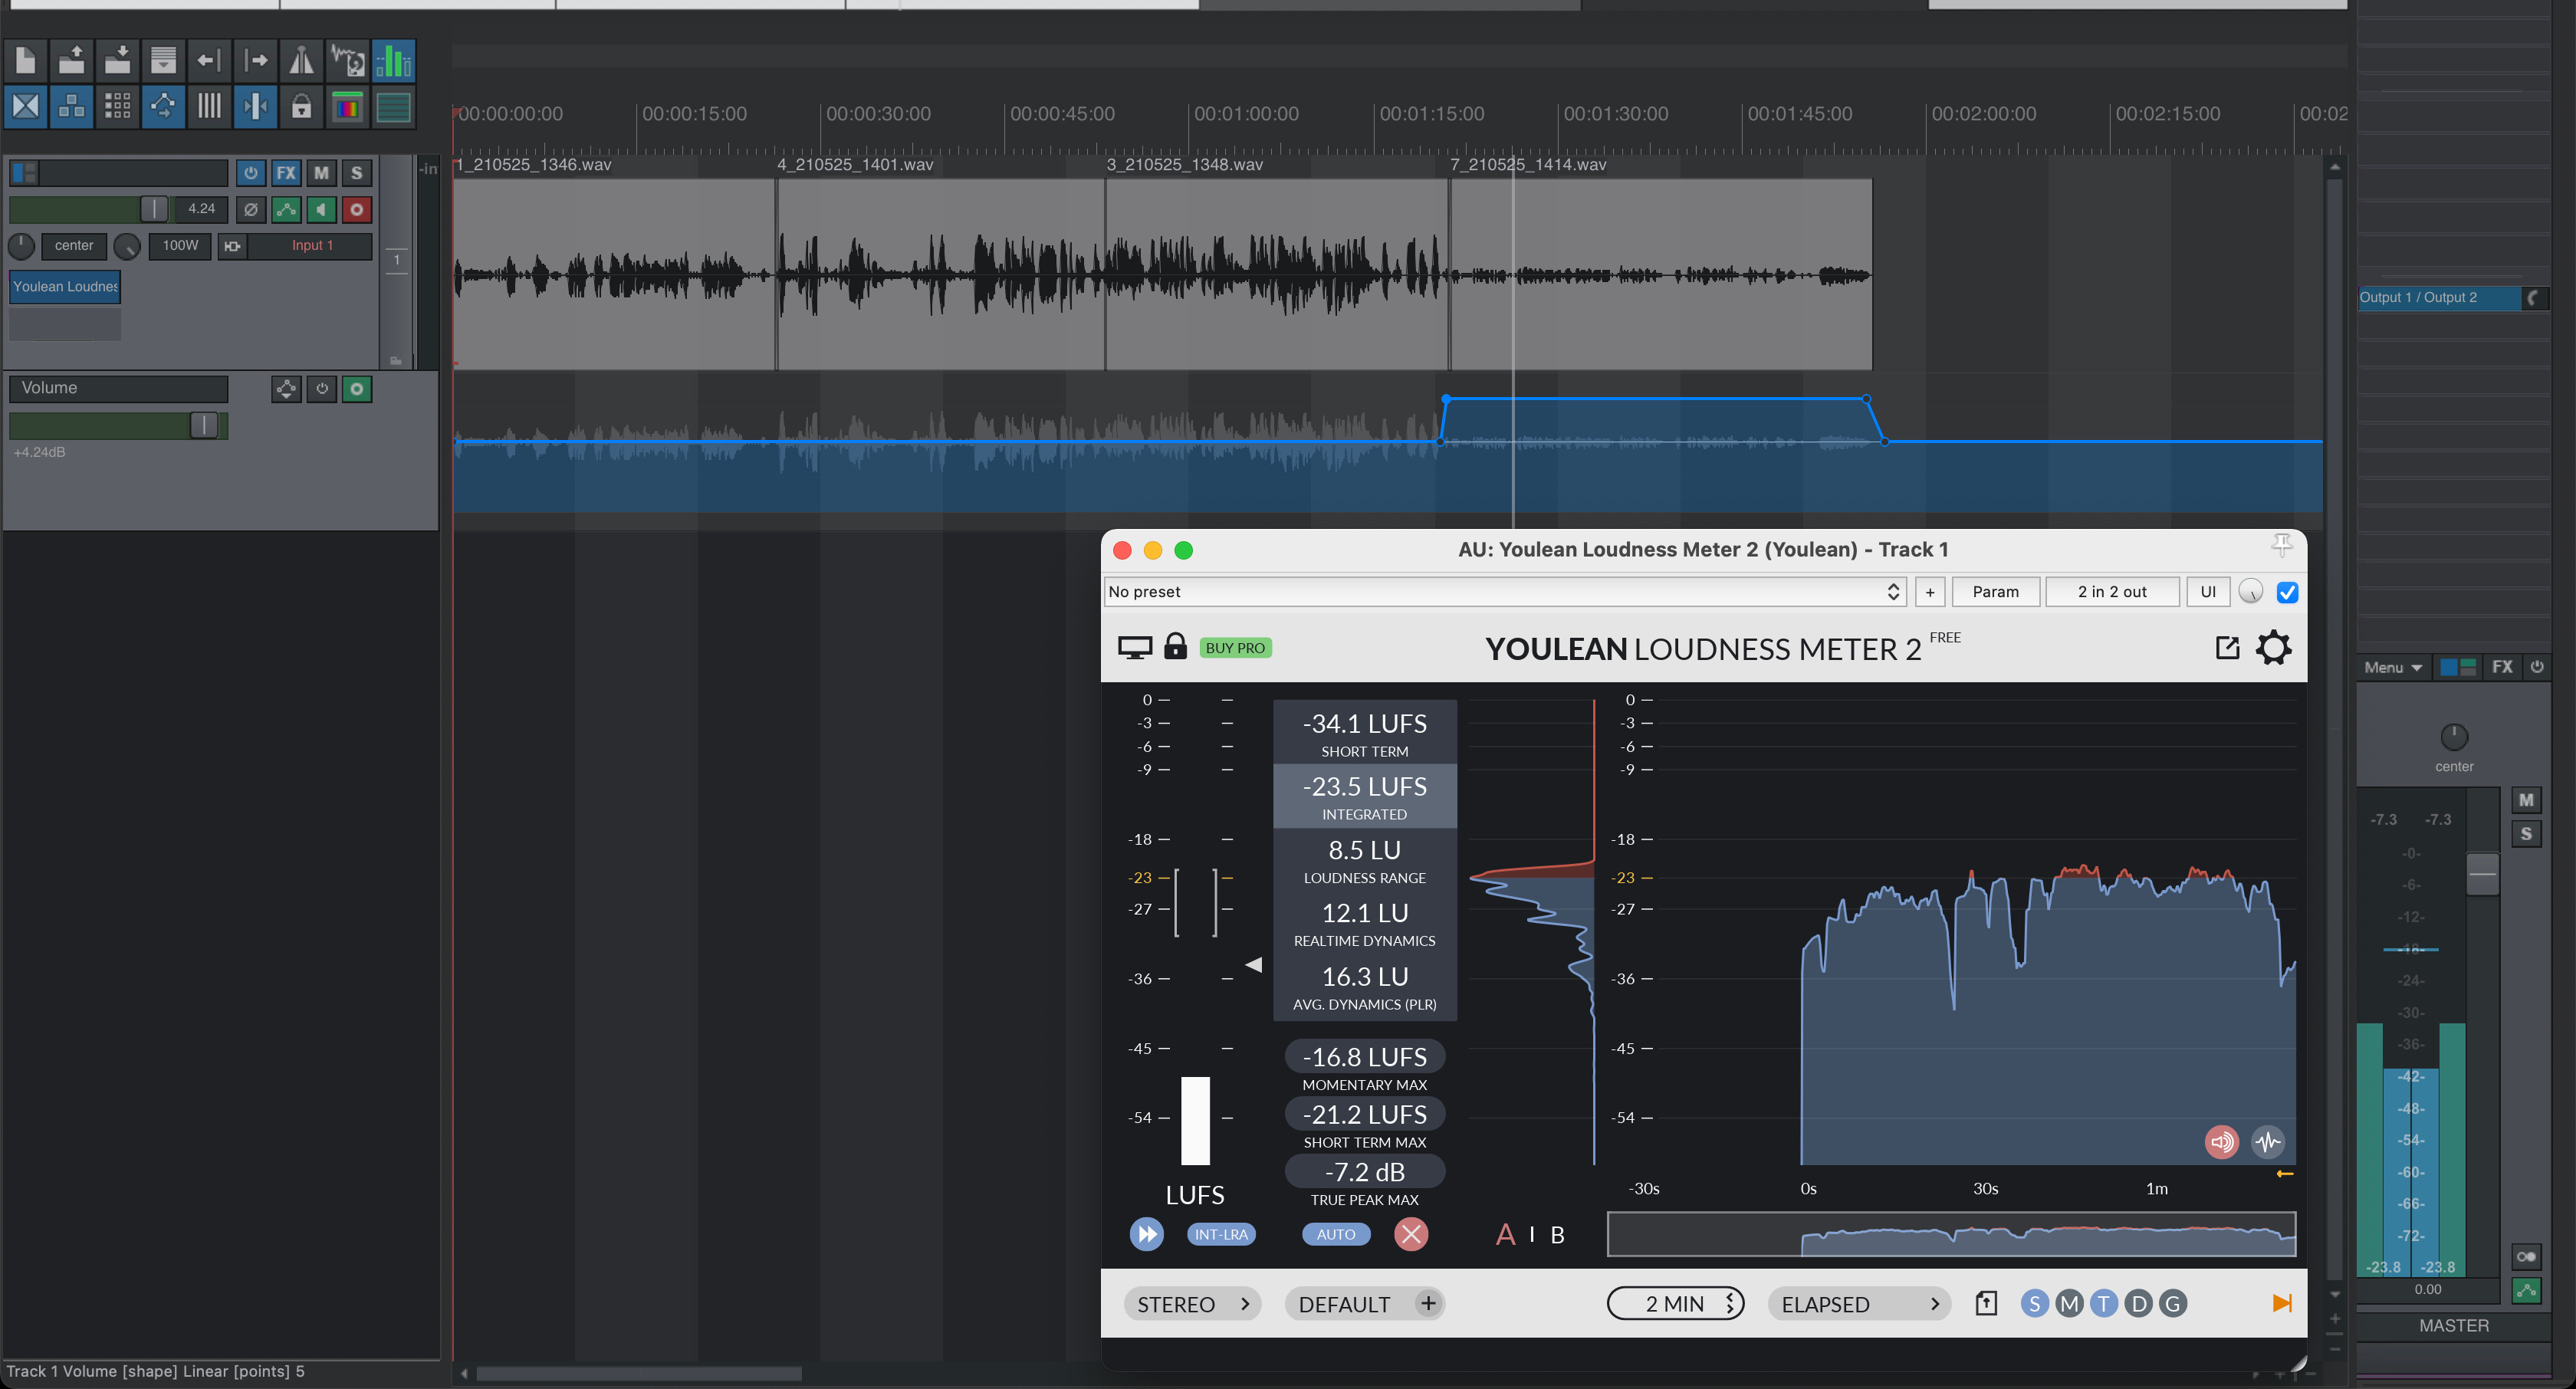Open the 2 in 2 out routing button
Image resolution: width=2576 pixels, height=1389 pixels.
pos(2112,592)
